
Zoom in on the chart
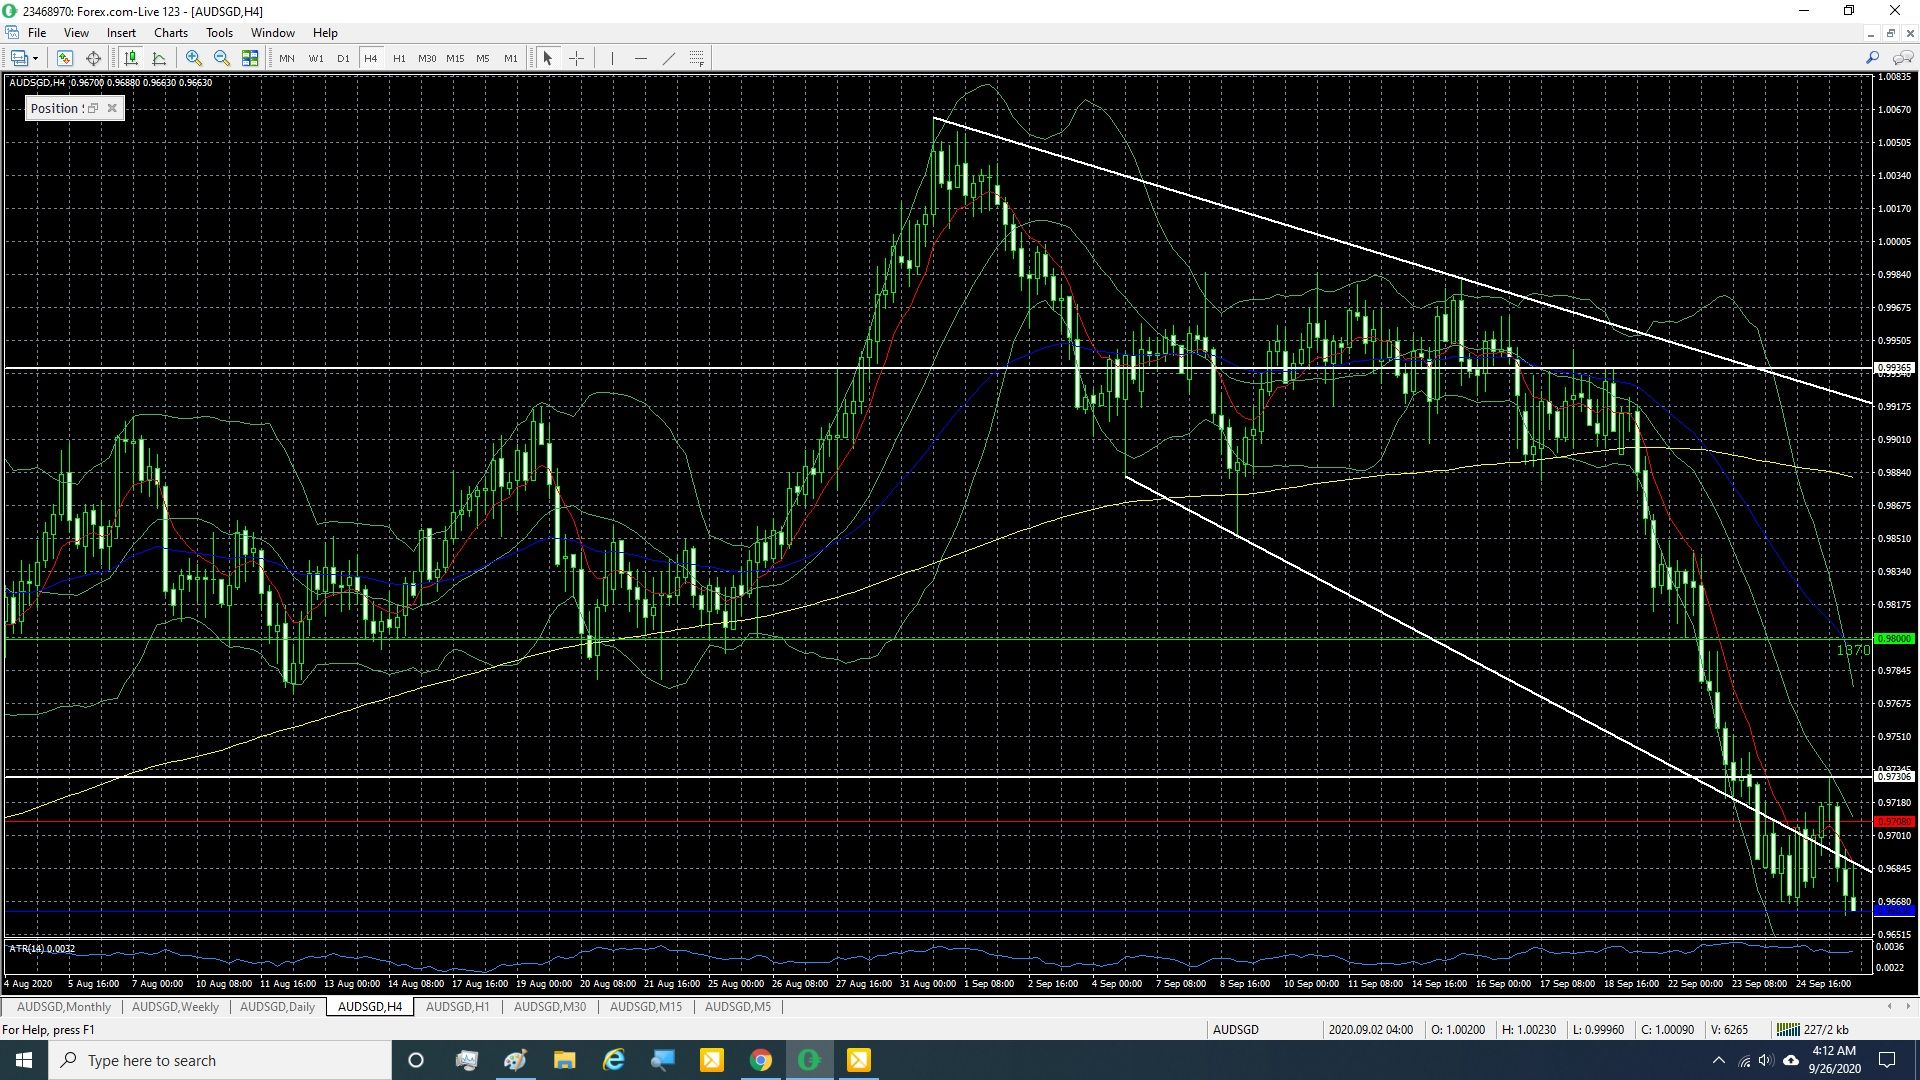(x=194, y=58)
